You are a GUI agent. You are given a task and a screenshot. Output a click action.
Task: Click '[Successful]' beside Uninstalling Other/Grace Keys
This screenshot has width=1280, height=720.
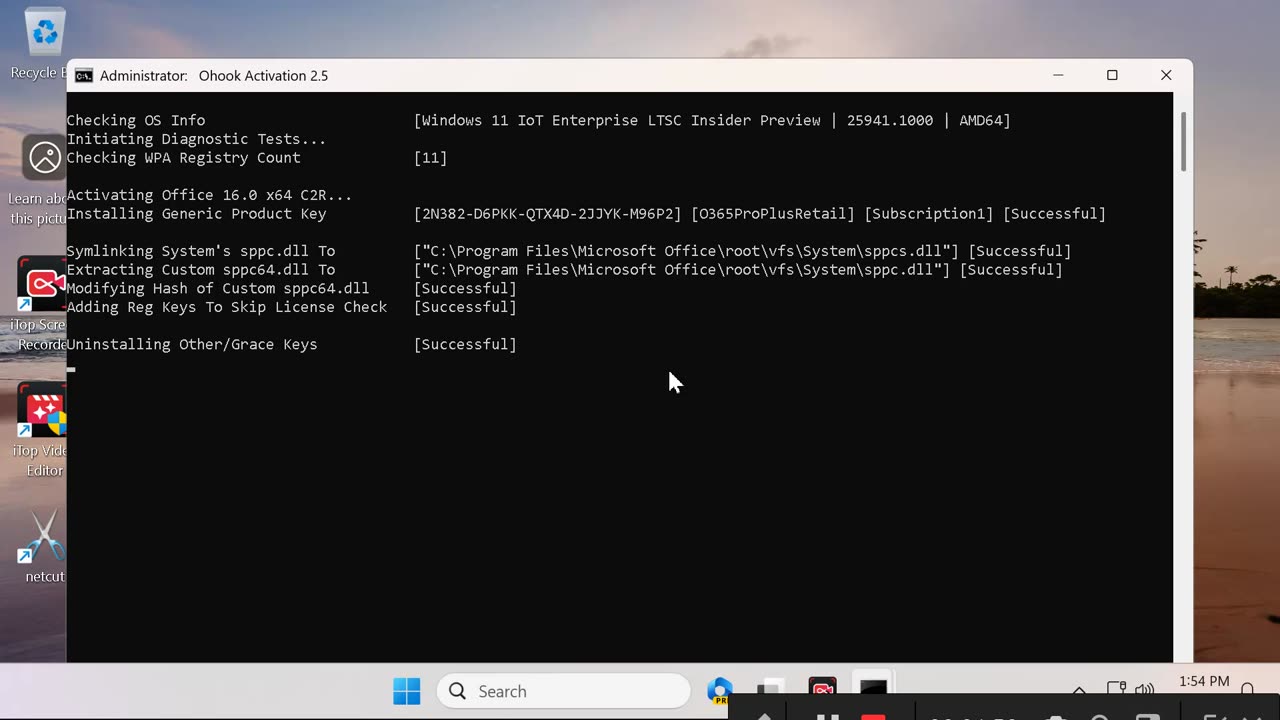(x=465, y=344)
